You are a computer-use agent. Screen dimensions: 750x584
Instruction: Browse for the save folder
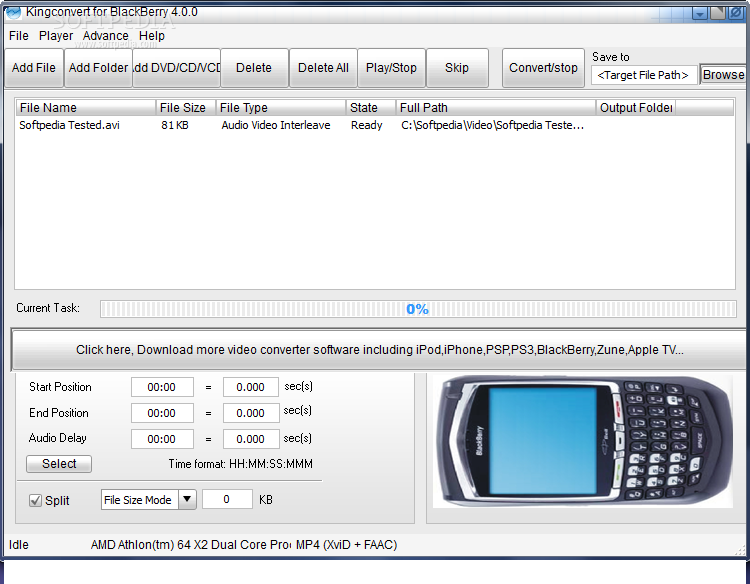tap(724, 75)
